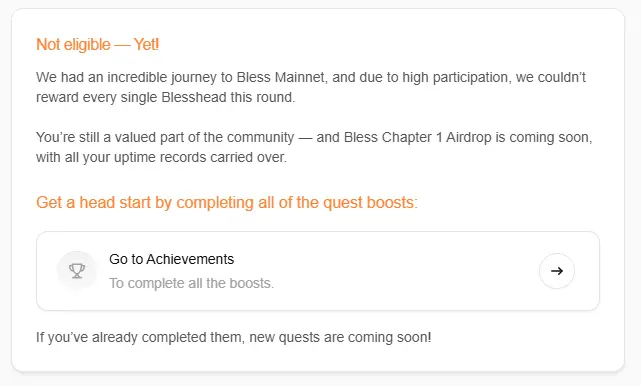The height and width of the screenshot is (386, 641).
Task: Click the trophy icon in Achievements card
Action: tap(77, 271)
